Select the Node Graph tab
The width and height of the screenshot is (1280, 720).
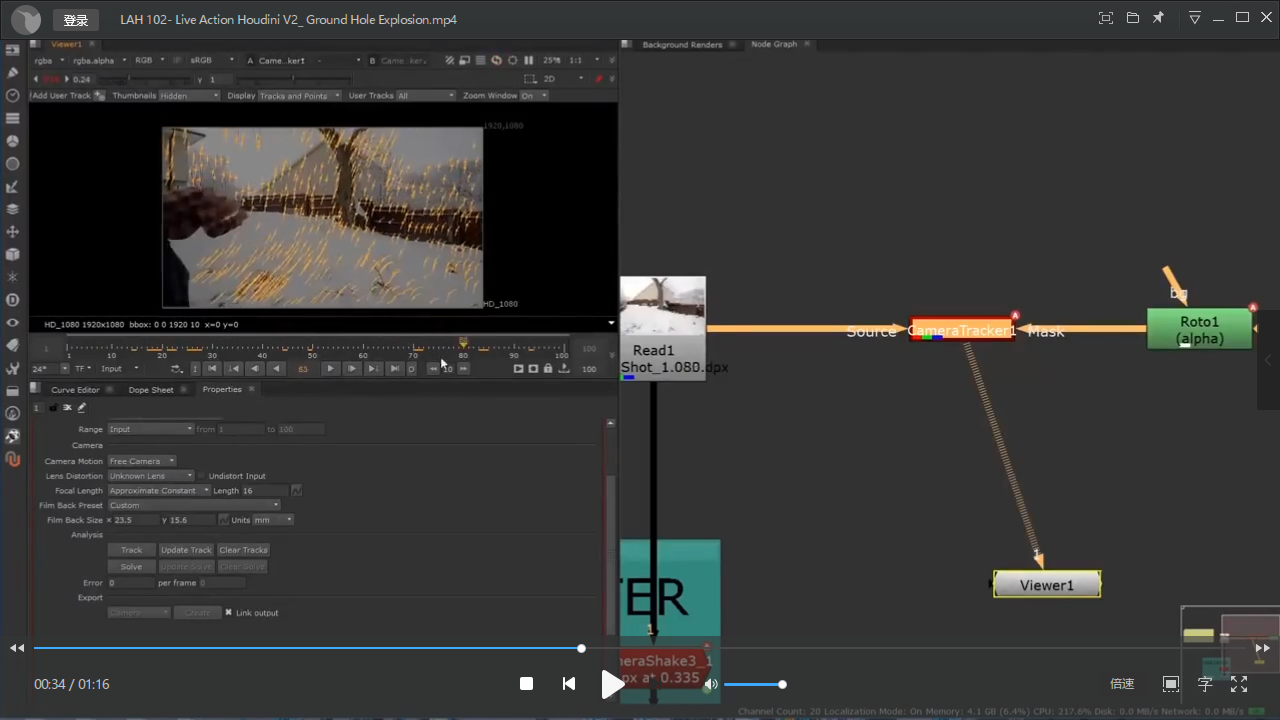pyautogui.click(x=774, y=44)
